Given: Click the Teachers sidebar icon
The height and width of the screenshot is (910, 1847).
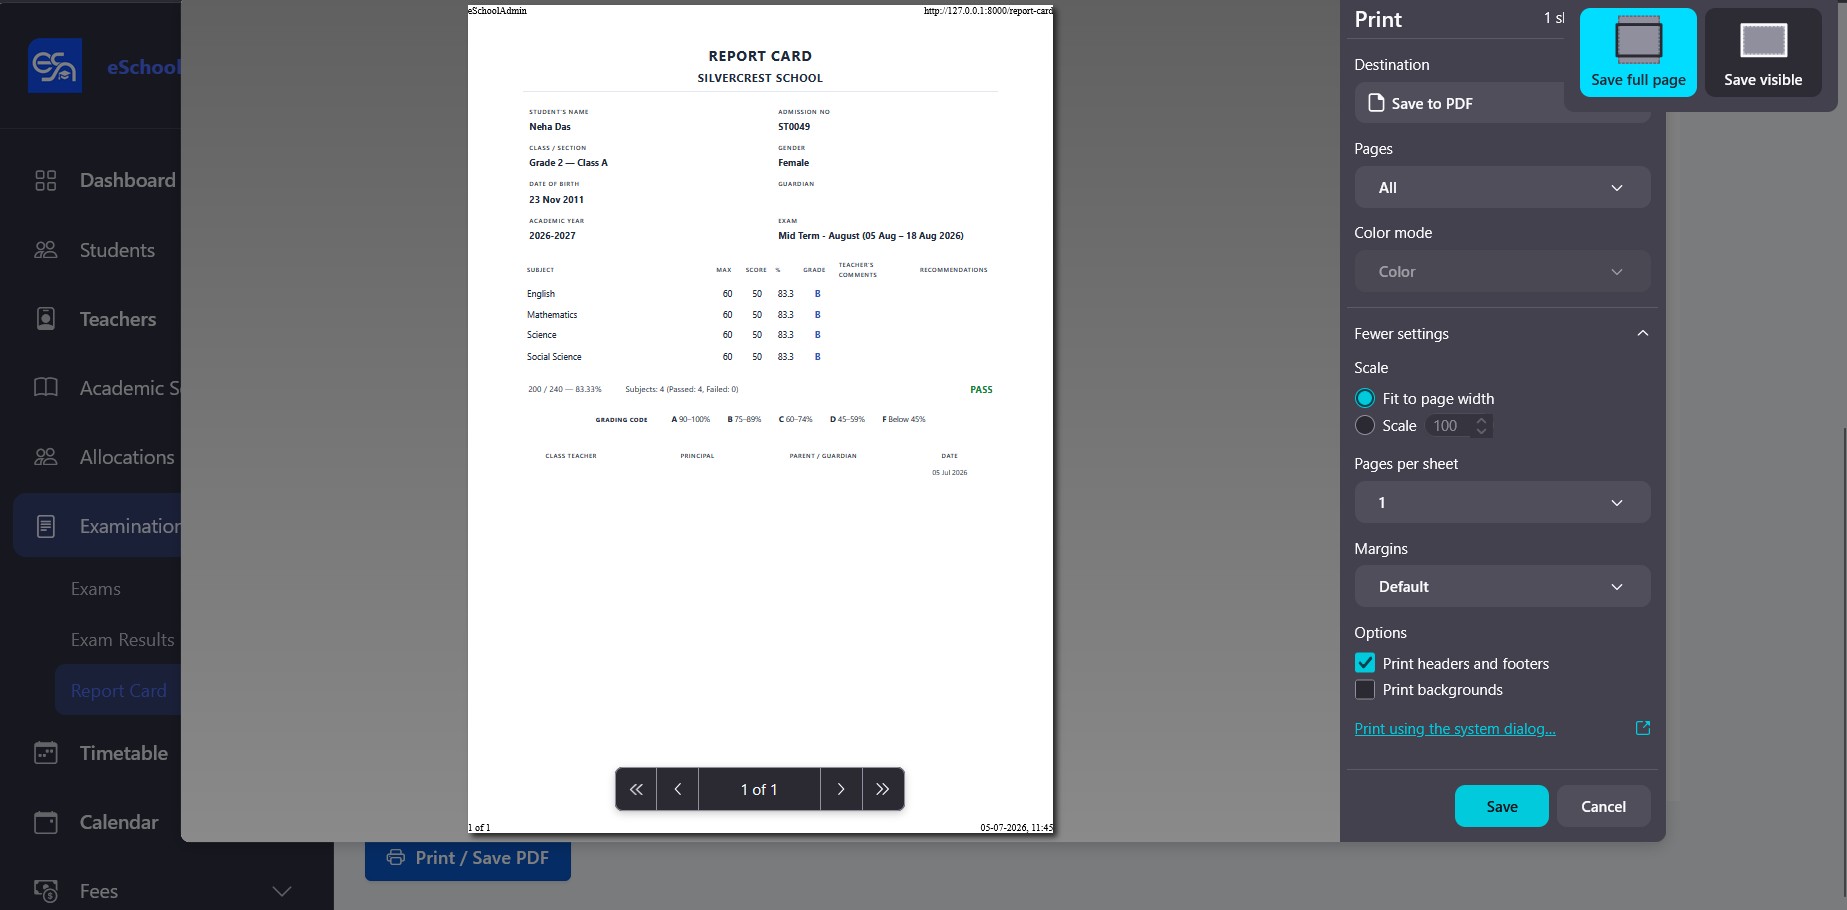Looking at the screenshot, I should [46, 319].
